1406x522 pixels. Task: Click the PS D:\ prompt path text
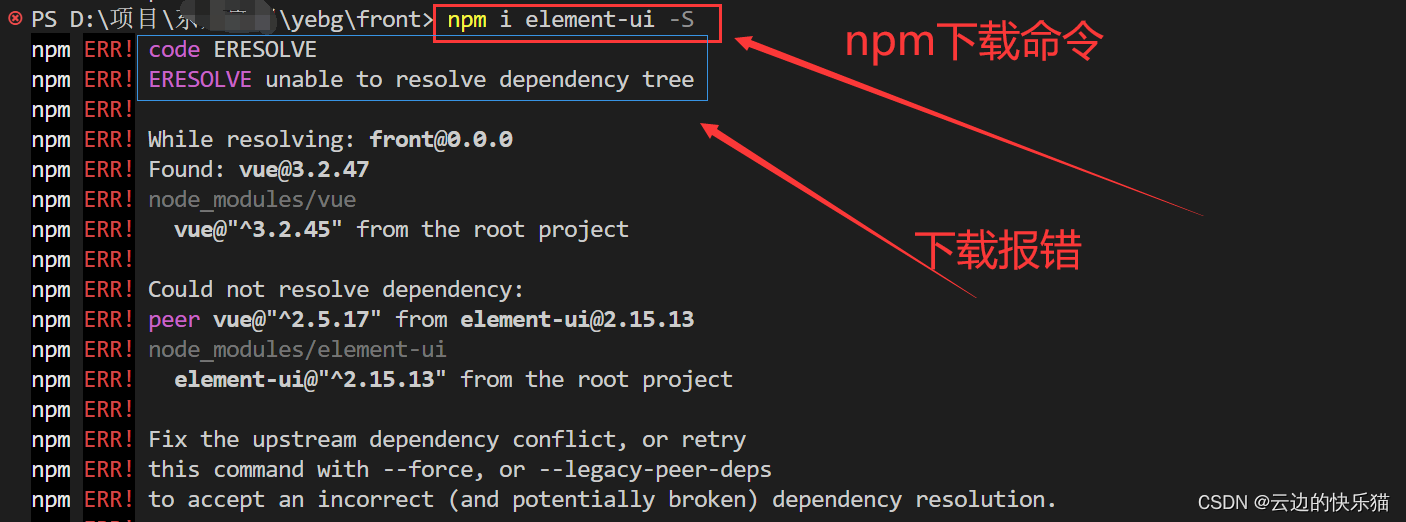233,20
